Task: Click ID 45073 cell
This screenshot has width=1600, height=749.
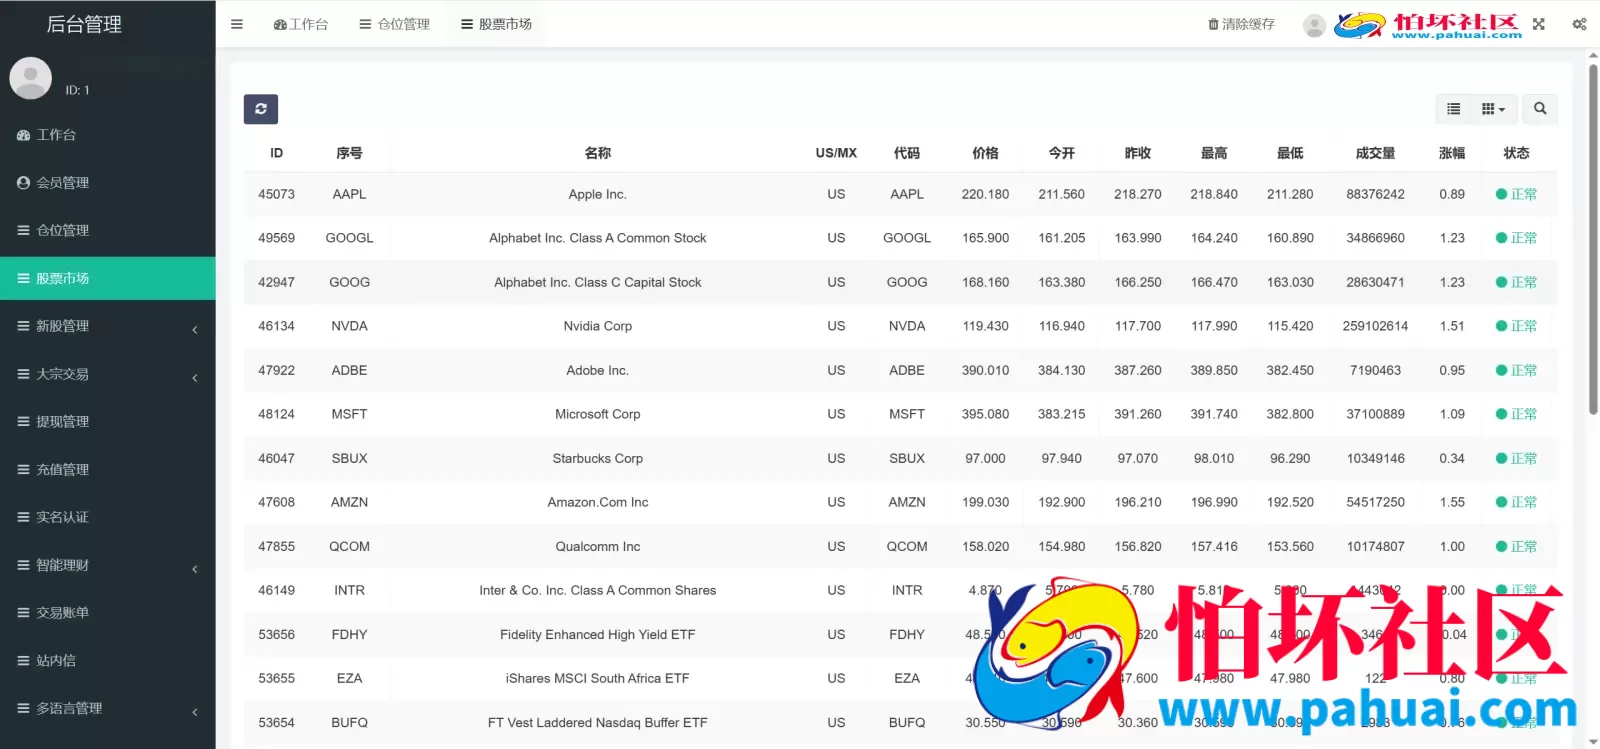Action: [x=277, y=194]
